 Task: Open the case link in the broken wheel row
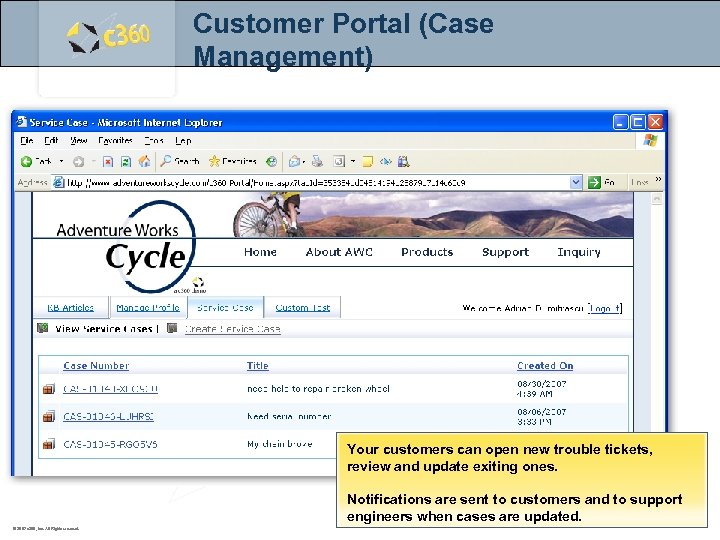(110, 388)
